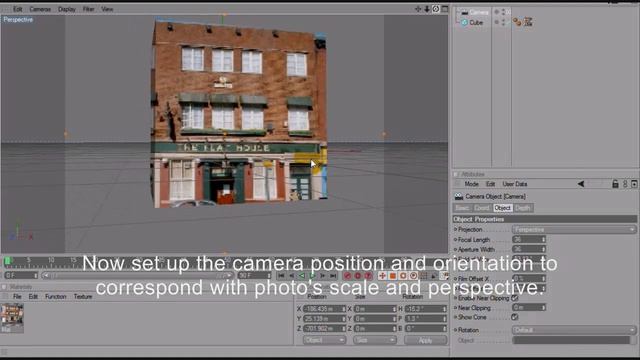The height and width of the screenshot is (360, 640).
Task: Open Attributes User Data menu
Action: click(515, 184)
